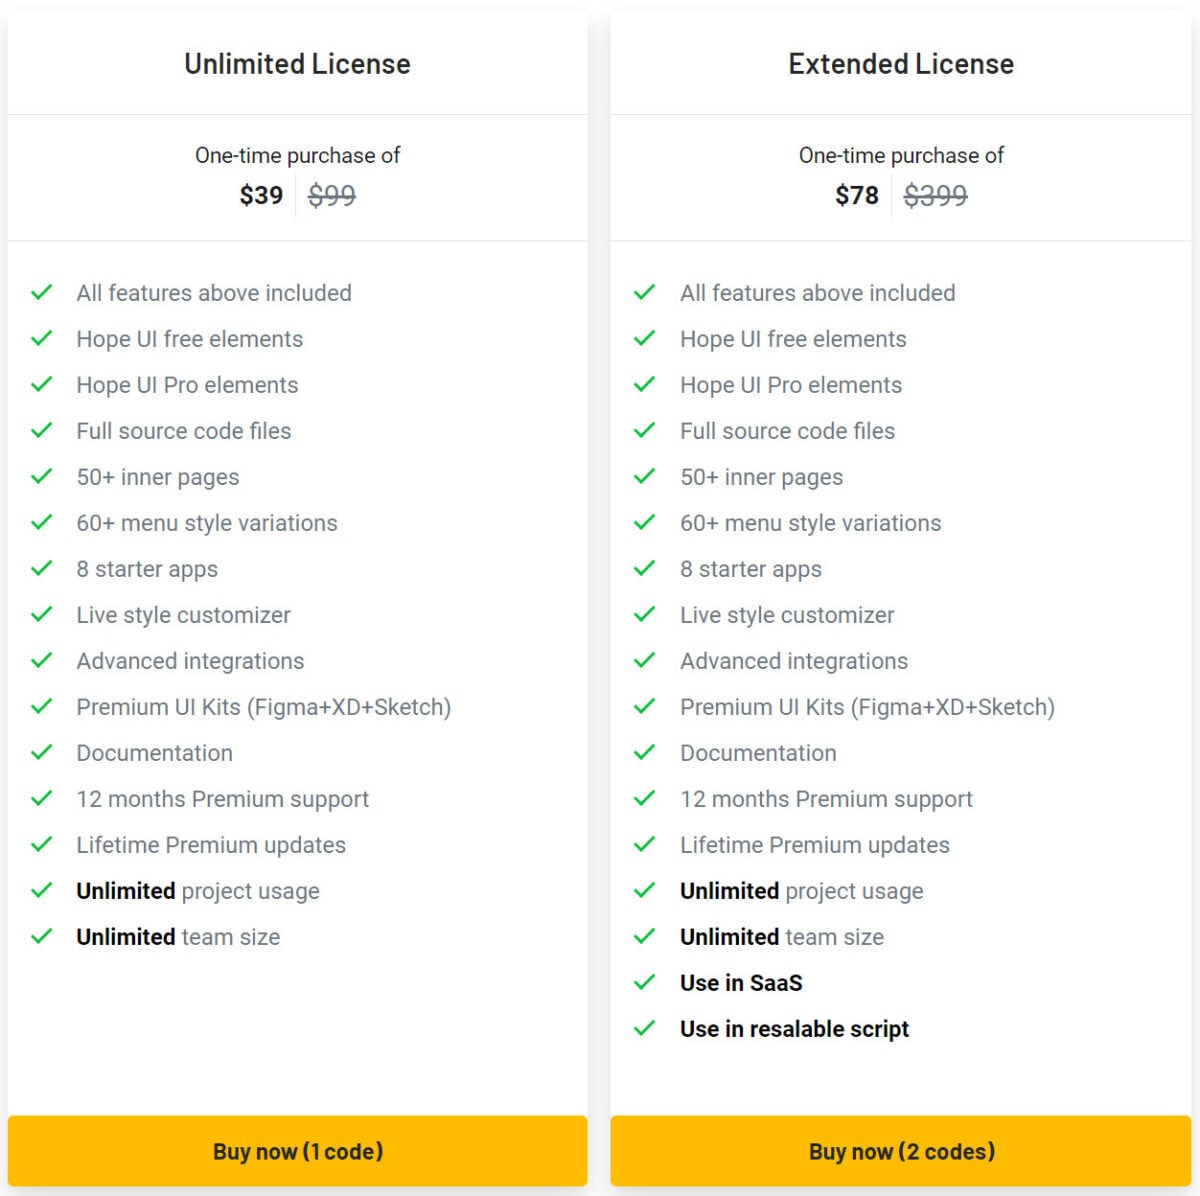Click the checkmark for 60+ menu style variations

[x=42, y=522]
